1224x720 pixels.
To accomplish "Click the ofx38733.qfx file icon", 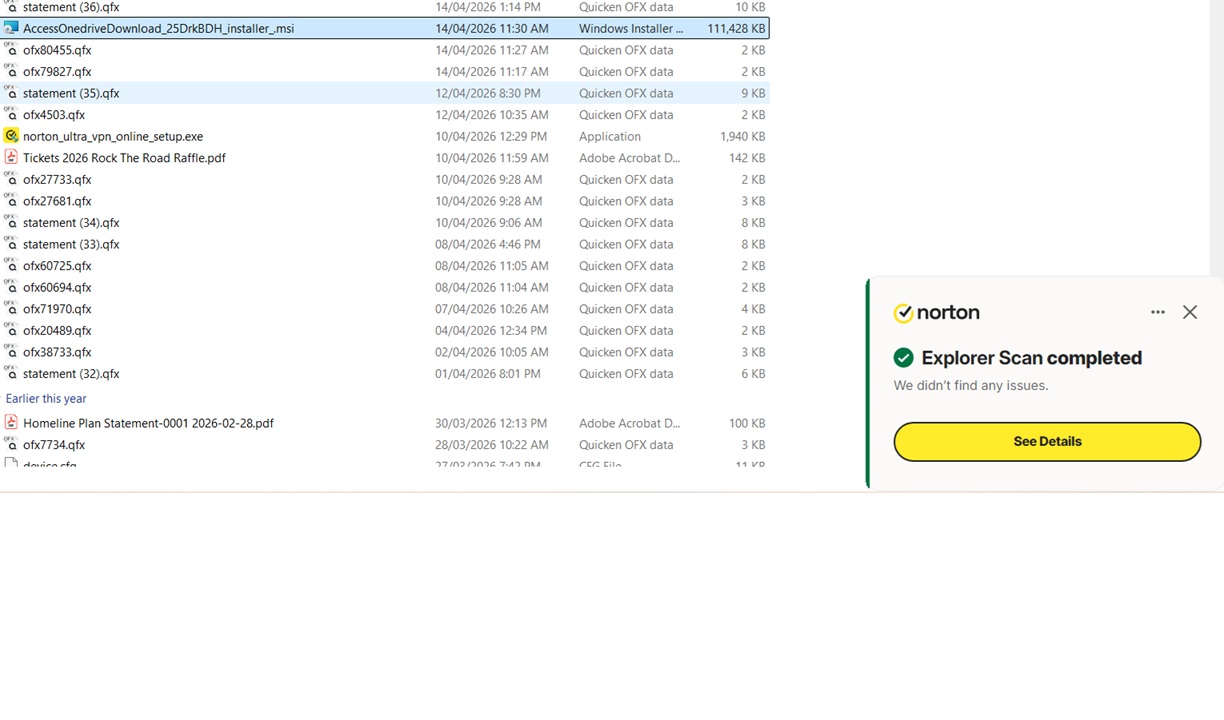I will pyautogui.click(x=11, y=352).
